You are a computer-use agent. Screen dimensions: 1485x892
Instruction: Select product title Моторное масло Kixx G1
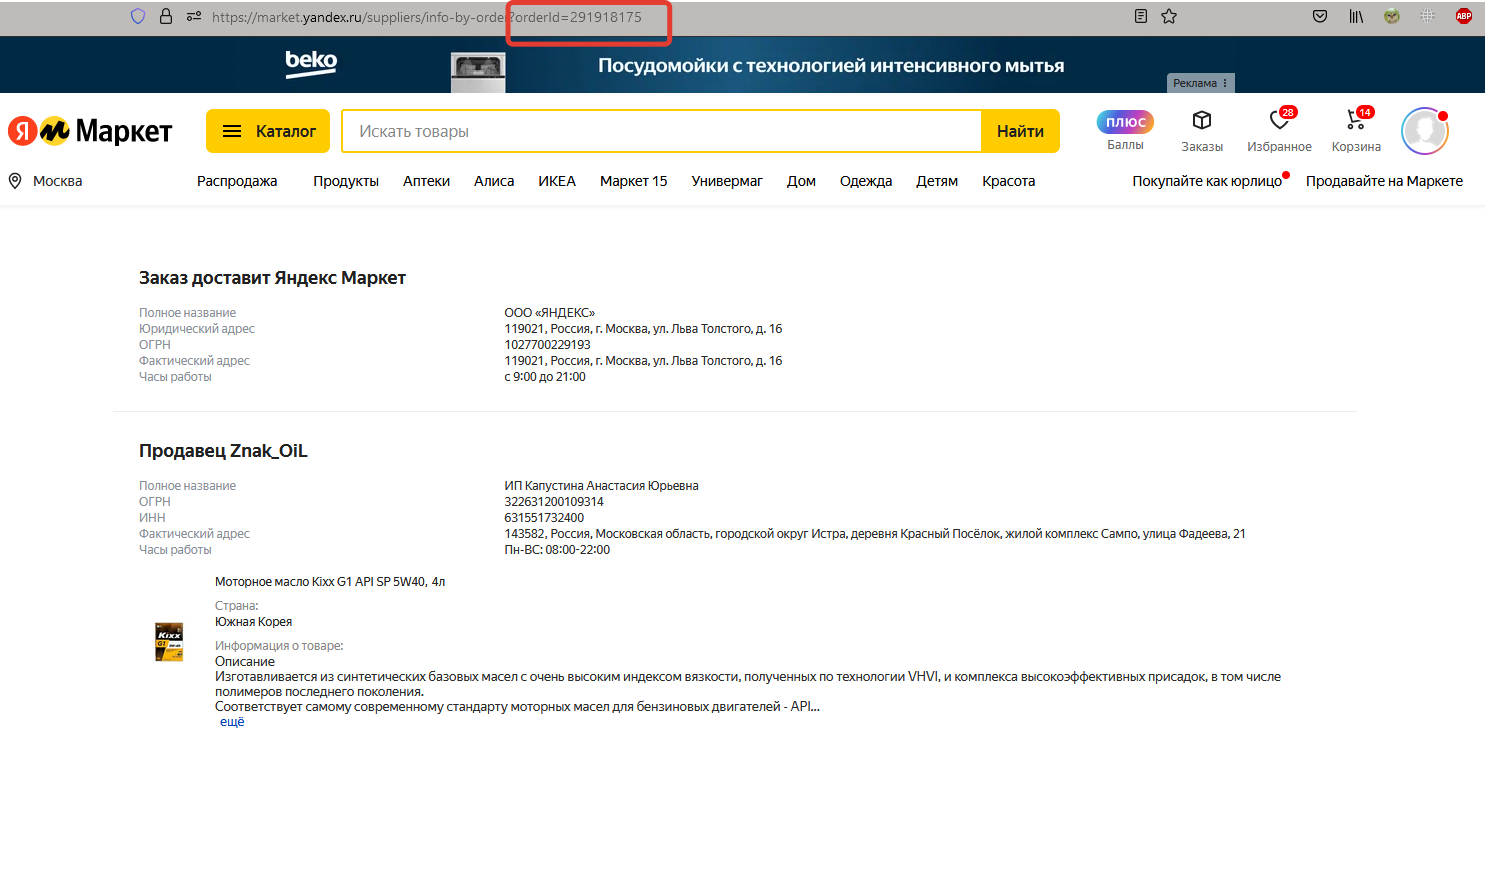(x=330, y=582)
